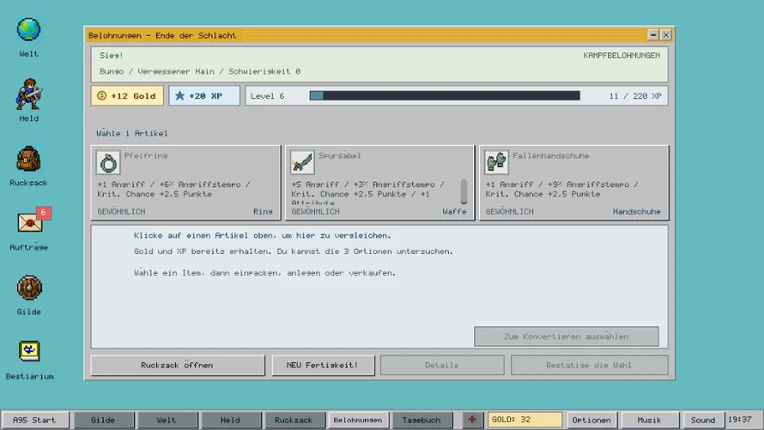The width and height of the screenshot is (764, 430).
Task: Toggle Sound in the taskbar
Action: [x=703, y=420]
